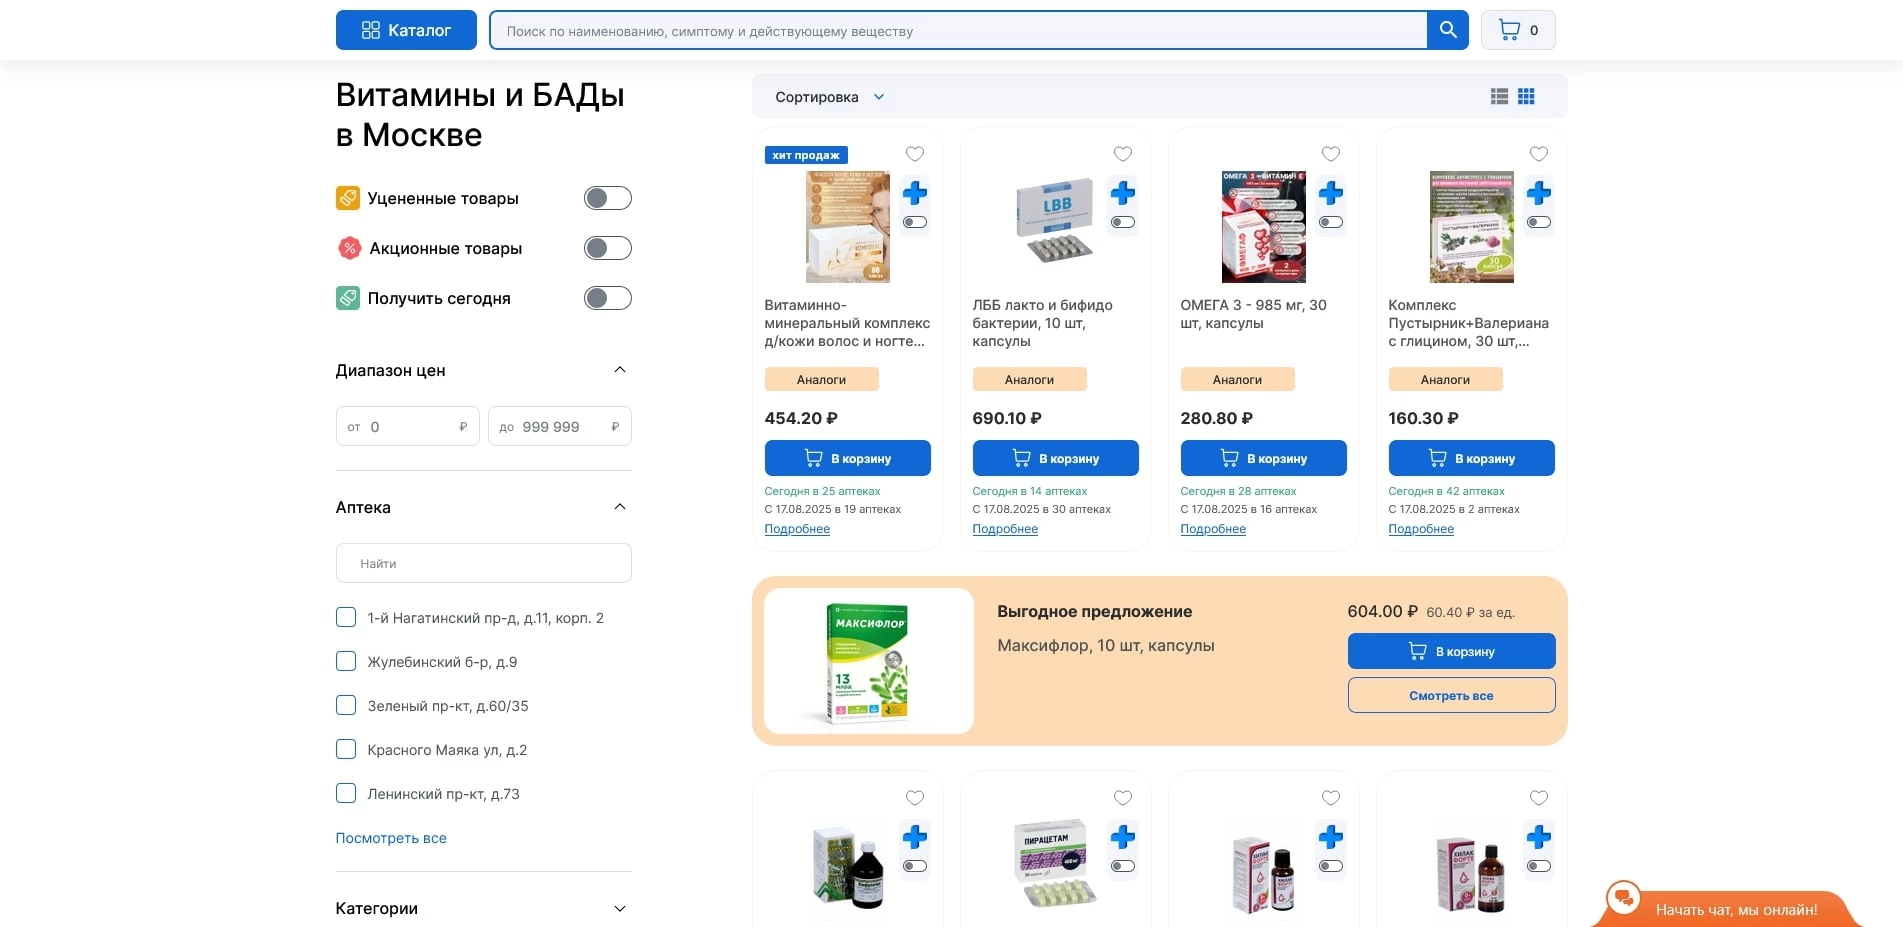This screenshot has width=1903, height=927.
Task: Collapse the Диапазон цен section
Action: [620, 369]
